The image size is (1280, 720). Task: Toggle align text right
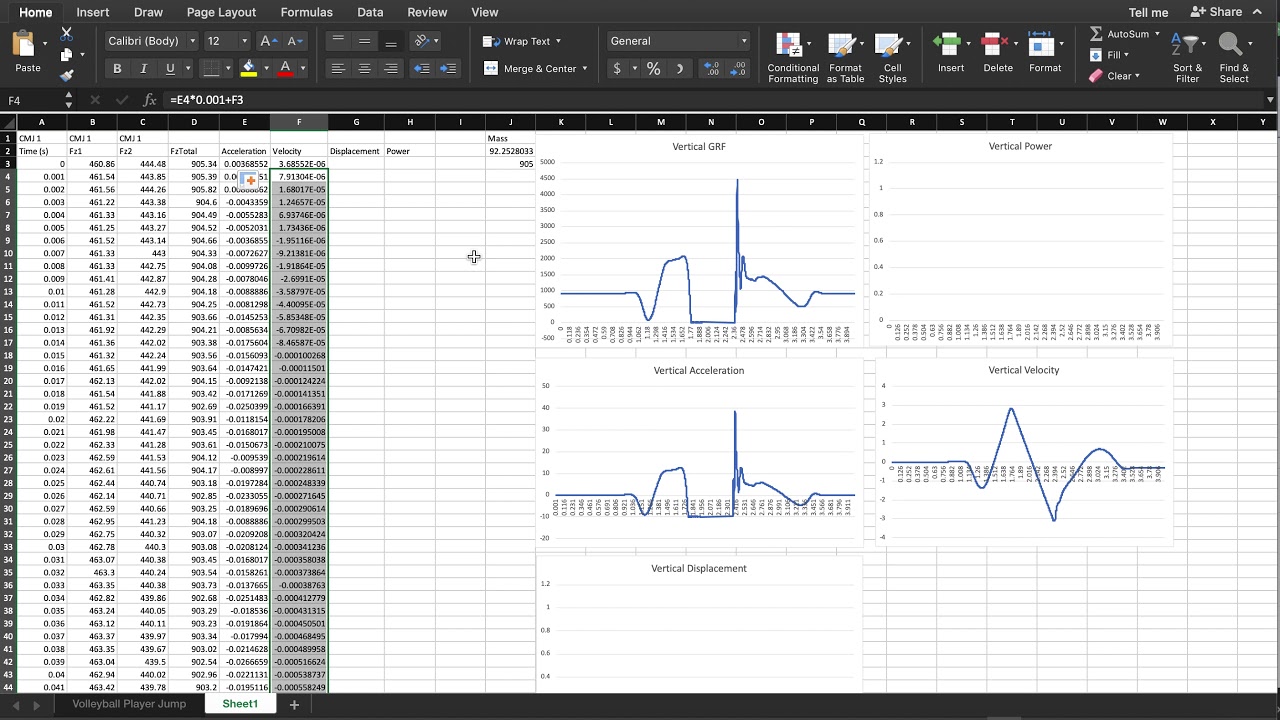coord(391,68)
